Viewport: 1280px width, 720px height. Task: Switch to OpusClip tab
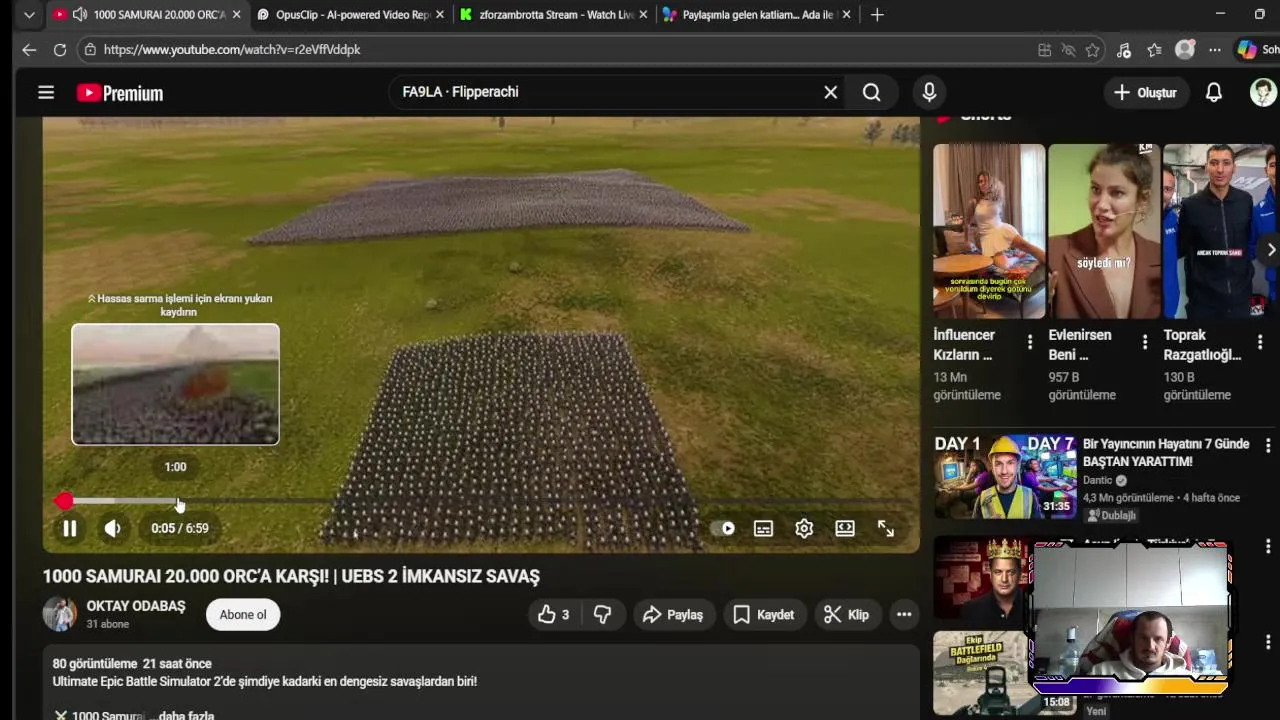tap(352, 15)
